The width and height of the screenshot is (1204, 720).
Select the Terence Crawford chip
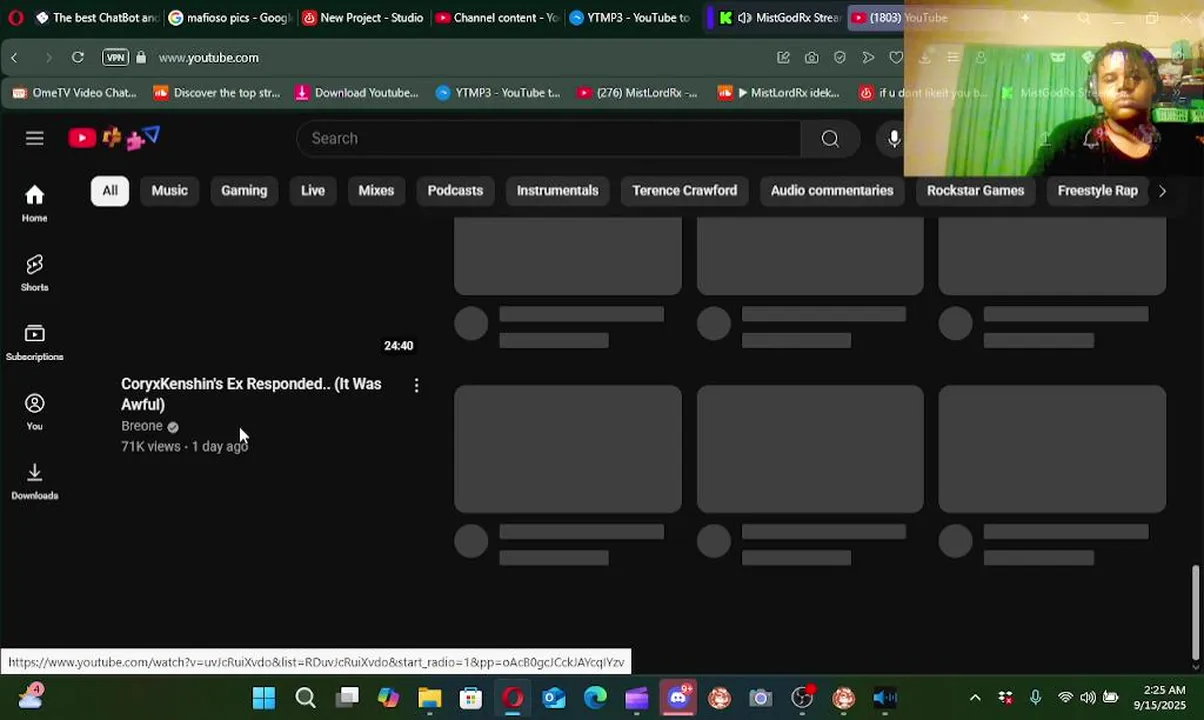684,190
